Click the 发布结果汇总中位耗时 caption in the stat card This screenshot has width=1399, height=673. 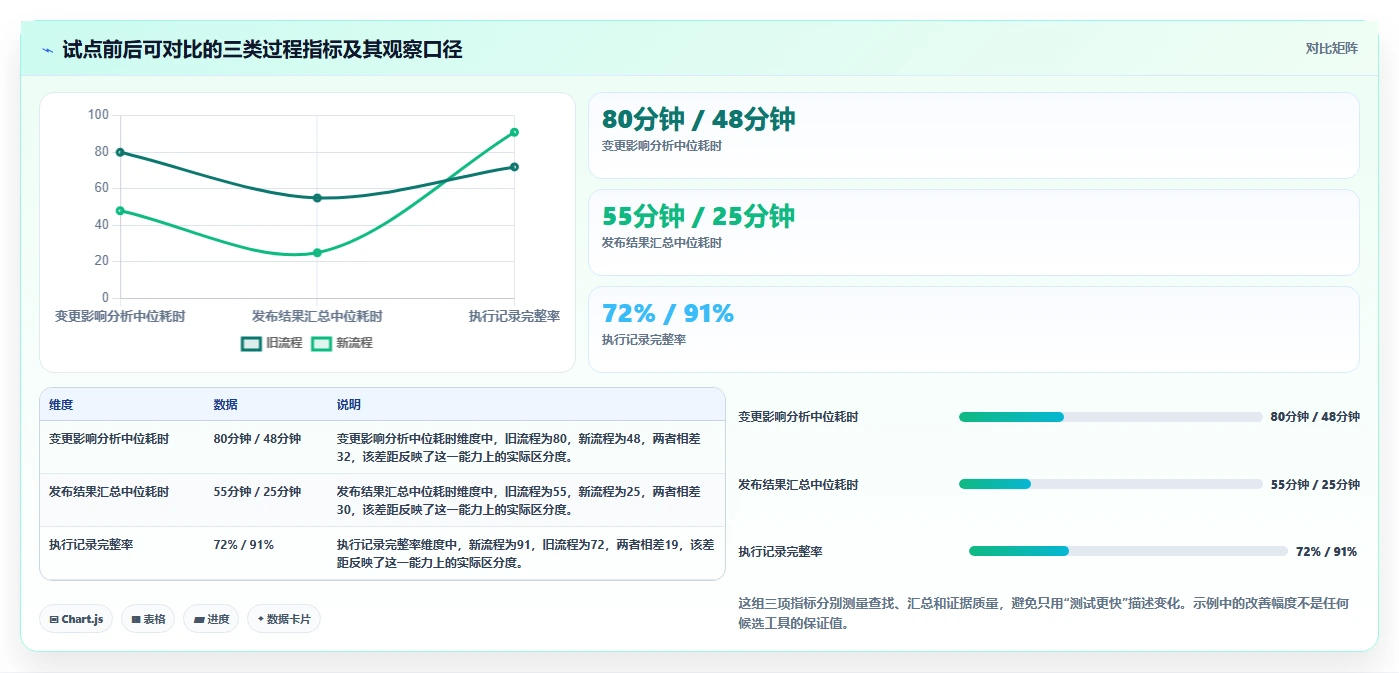pyautogui.click(x=662, y=243)
